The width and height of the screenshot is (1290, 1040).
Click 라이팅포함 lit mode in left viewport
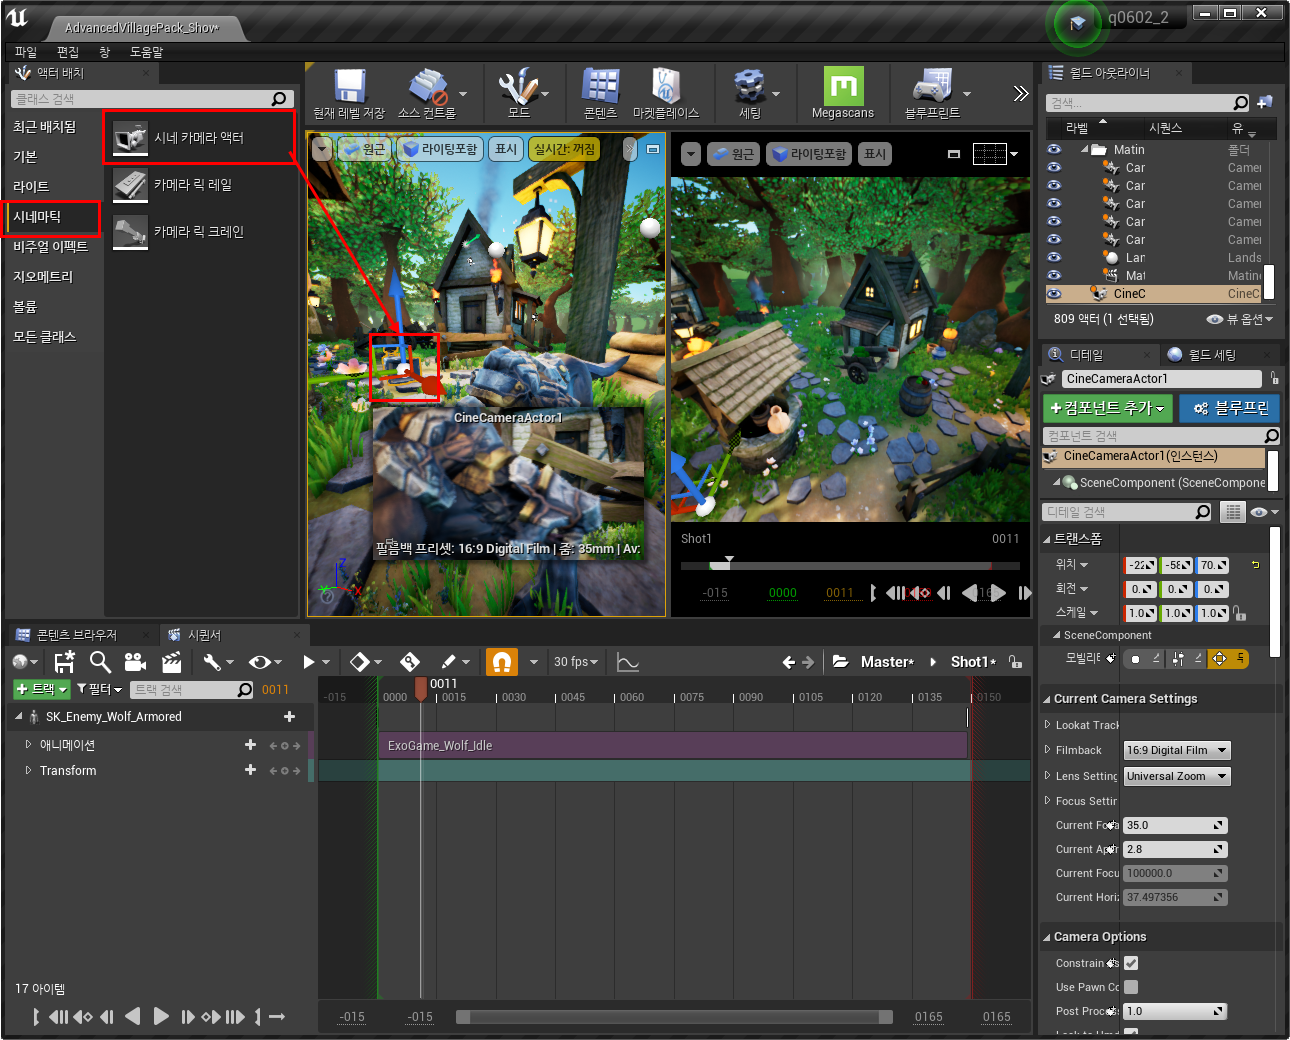click(x=440, y=149)
